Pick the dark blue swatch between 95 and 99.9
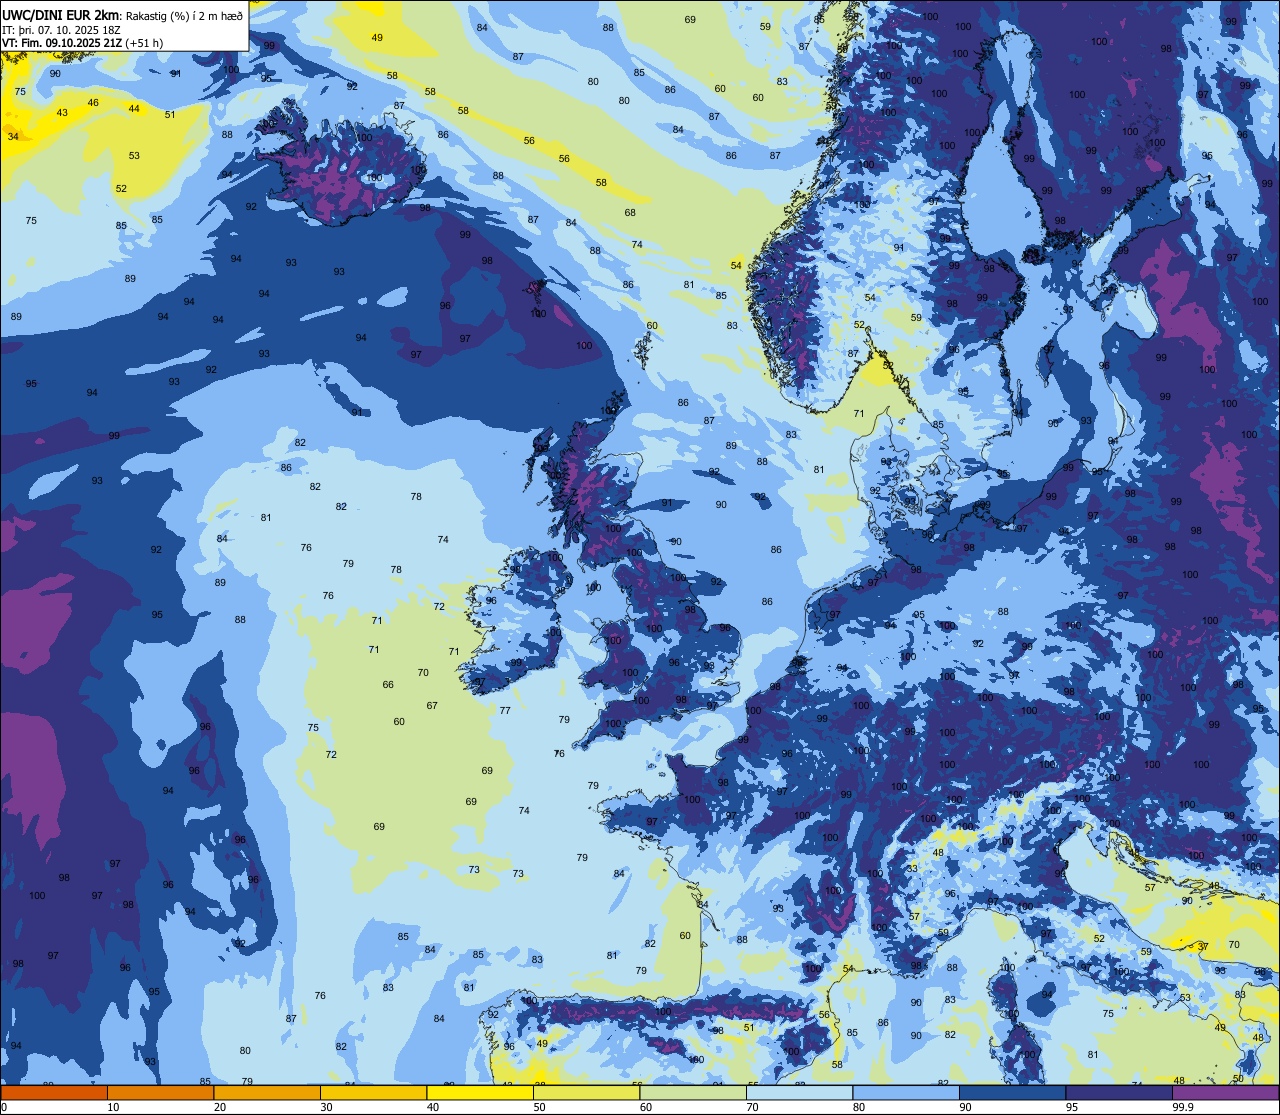1280x1115 pixels. (x=1119, y=1093)
